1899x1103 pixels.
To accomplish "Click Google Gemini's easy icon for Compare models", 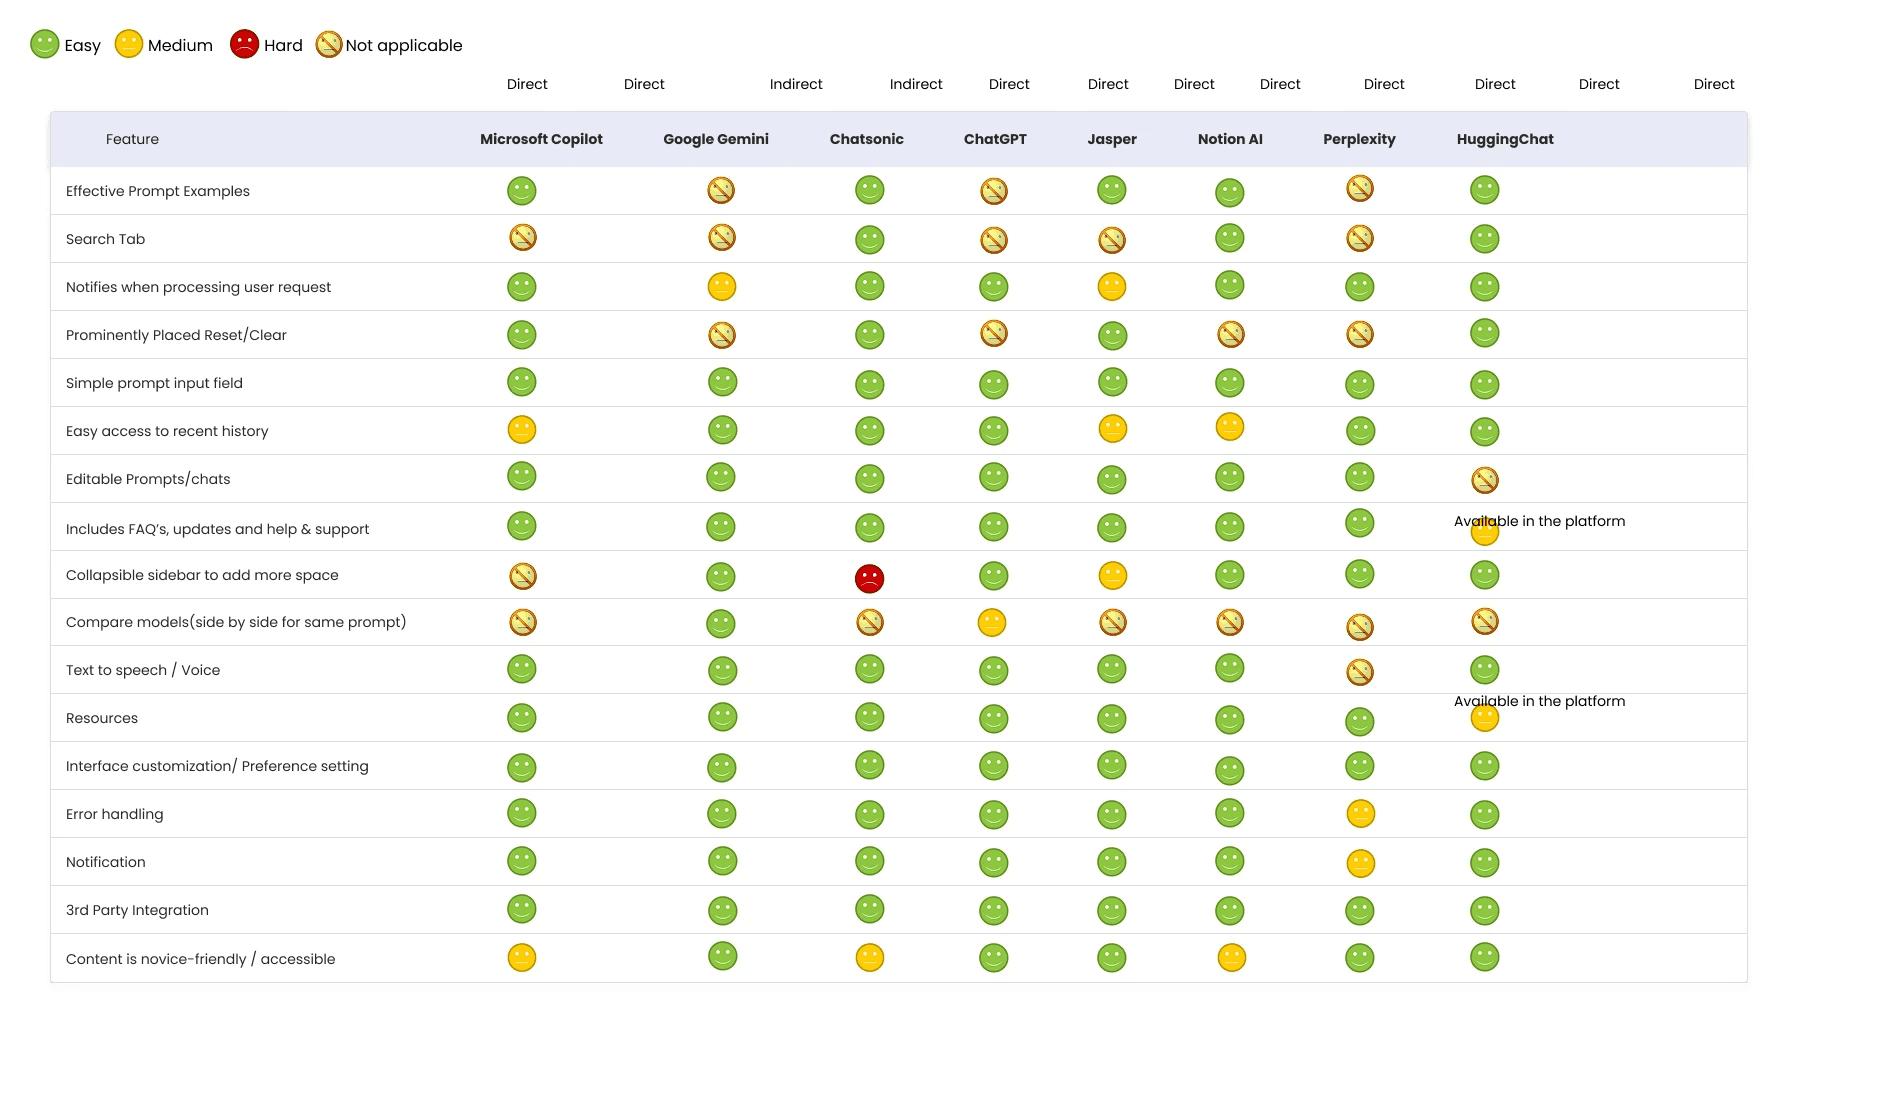I will (x=721, y=624).
